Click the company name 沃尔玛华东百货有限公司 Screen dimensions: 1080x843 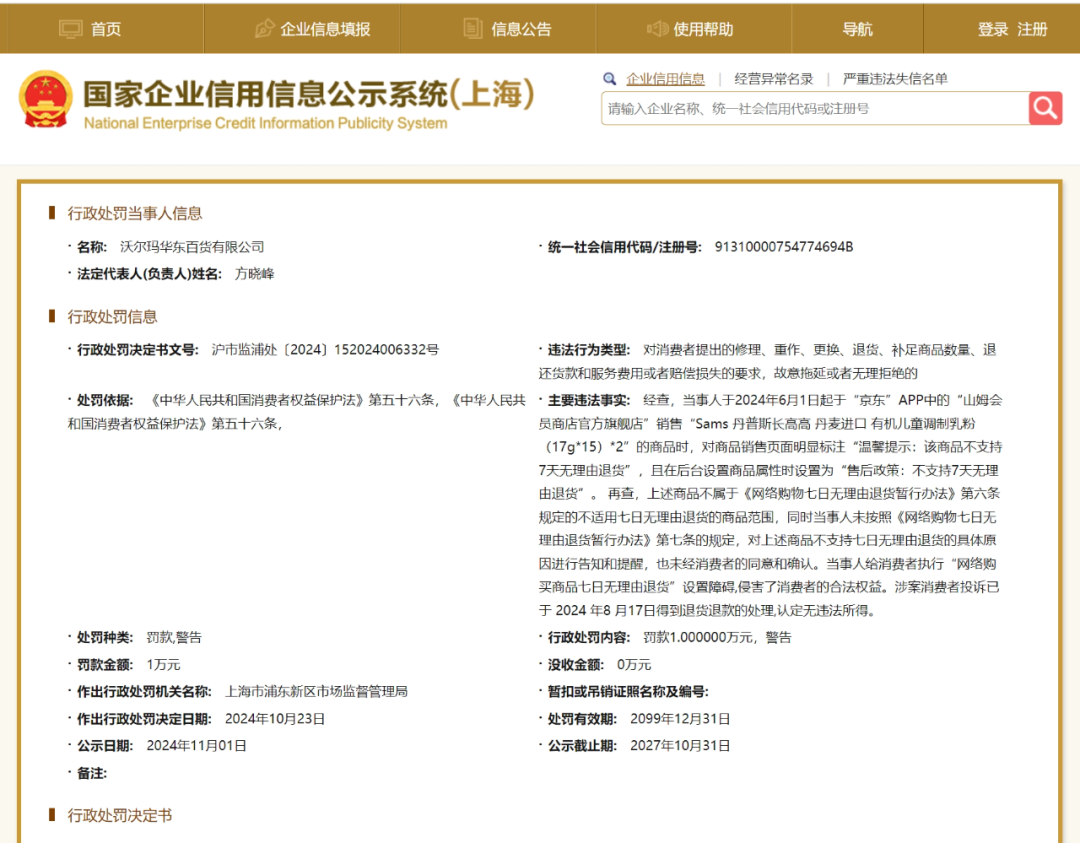click(x=192, y=247)
